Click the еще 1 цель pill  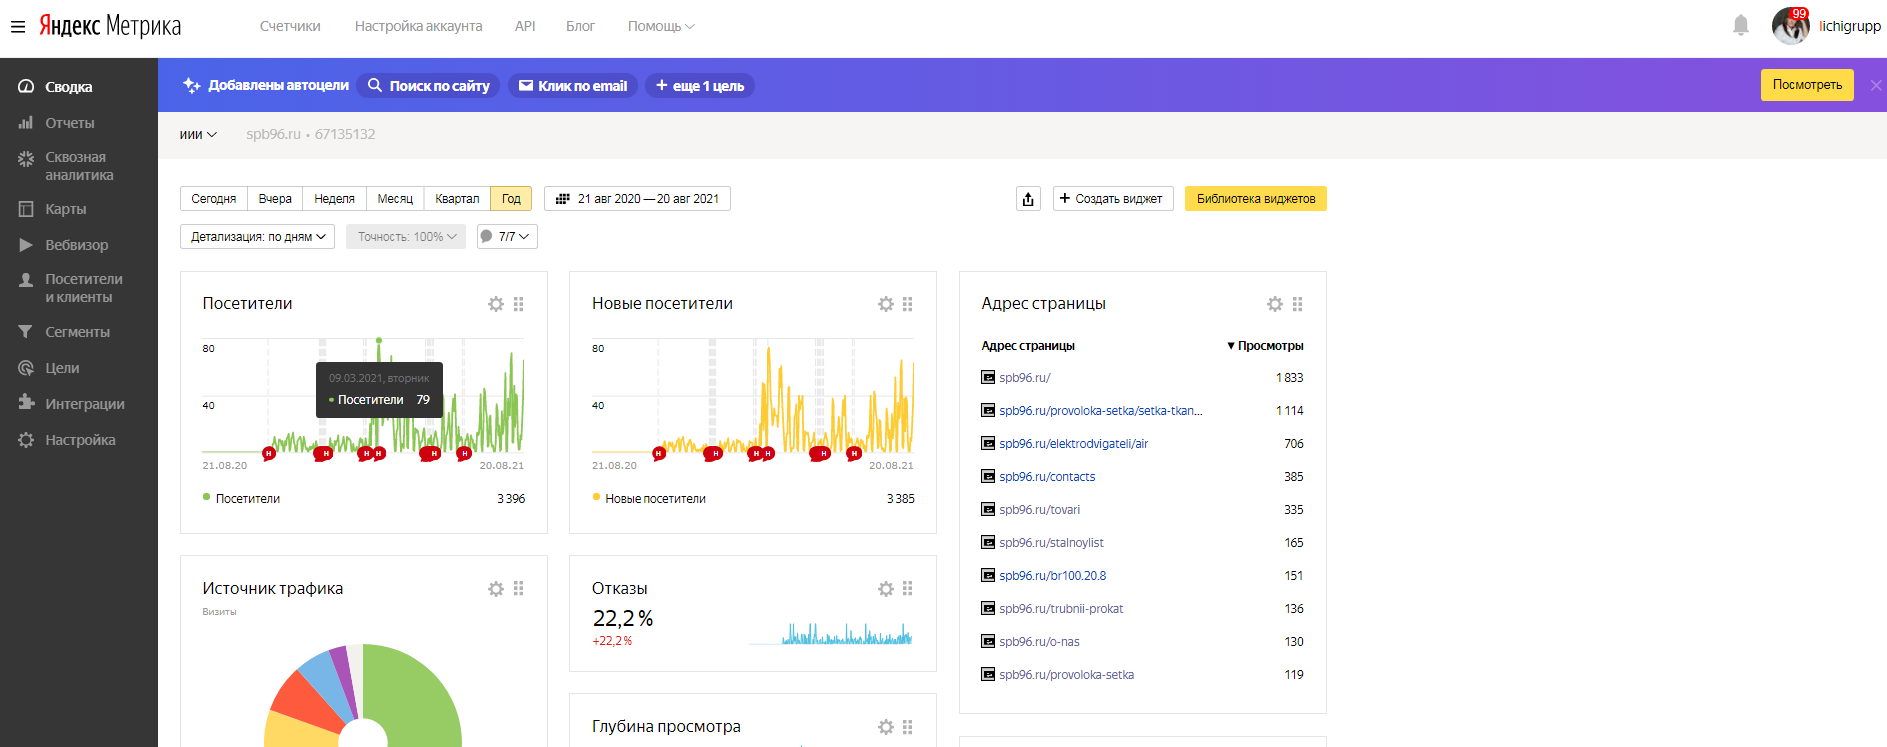click(700, 86)
